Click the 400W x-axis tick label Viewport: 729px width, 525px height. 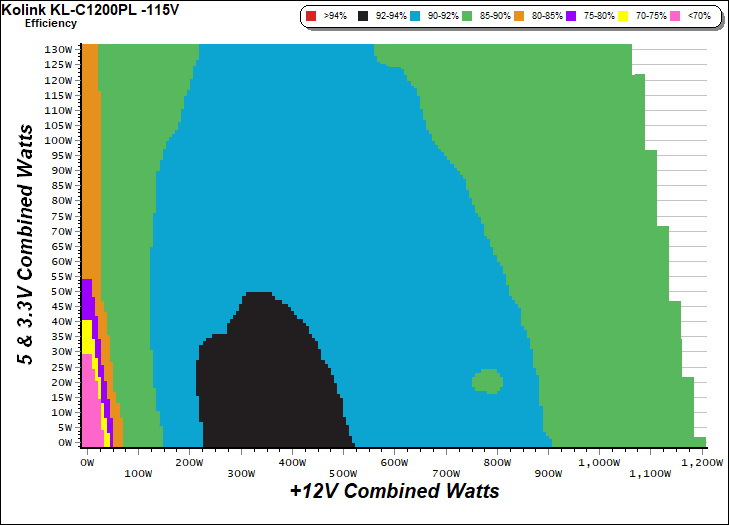click(292, 463)
